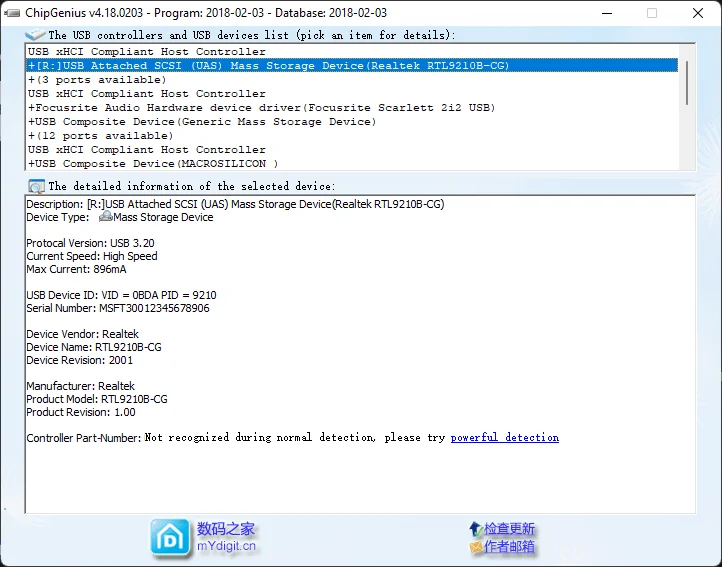This screenshot has height=567, width=722.
Task: Click the mYdigit.cn house logo icon
Action: [170, 537]
